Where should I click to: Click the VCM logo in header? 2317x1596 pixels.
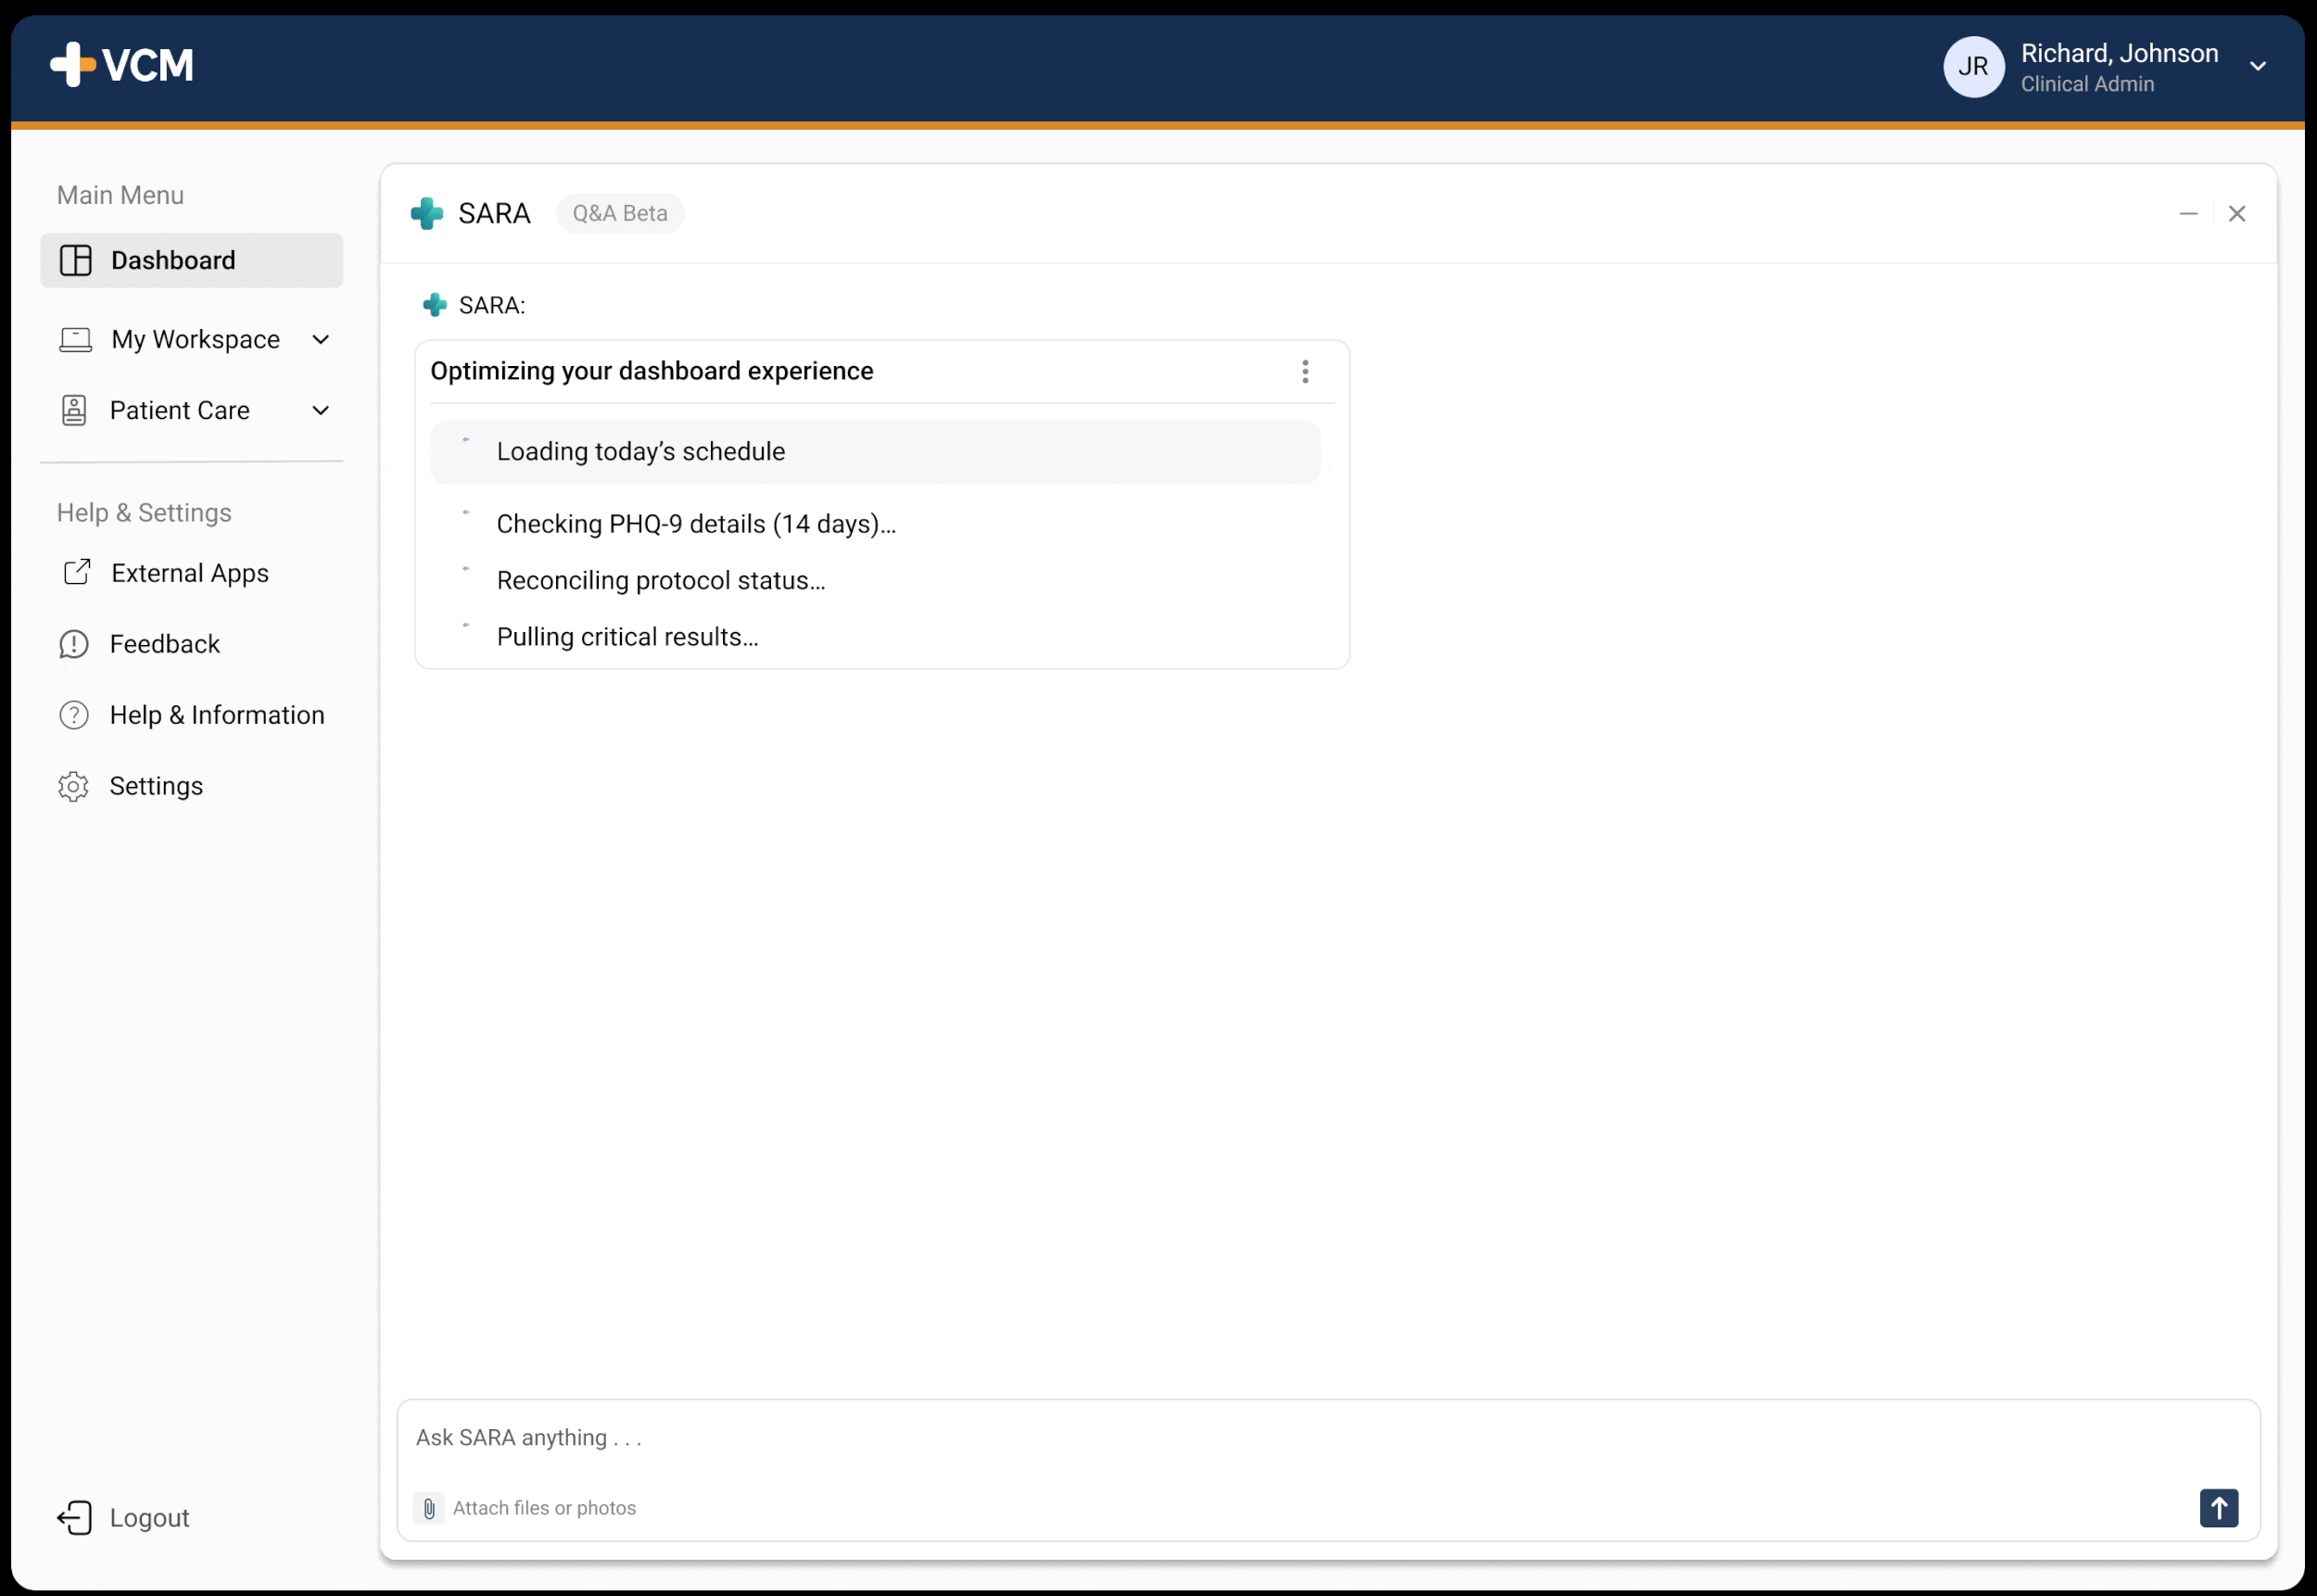[x=122, y=65]
